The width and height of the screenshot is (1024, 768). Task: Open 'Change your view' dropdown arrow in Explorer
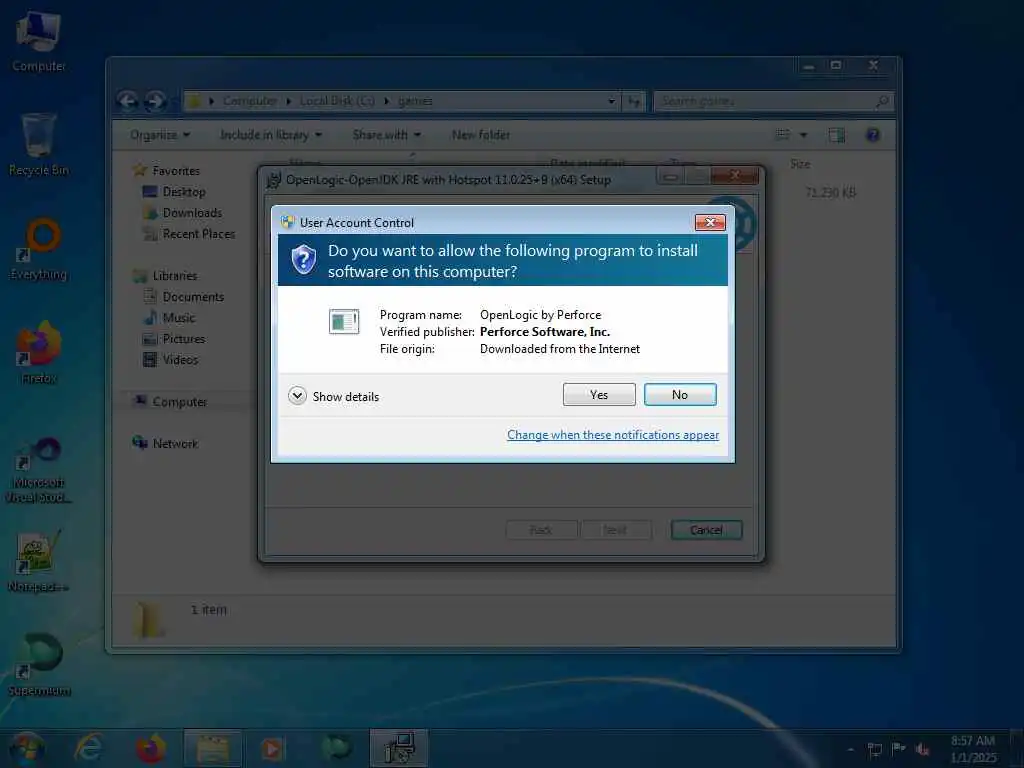(x=804, y=135)
